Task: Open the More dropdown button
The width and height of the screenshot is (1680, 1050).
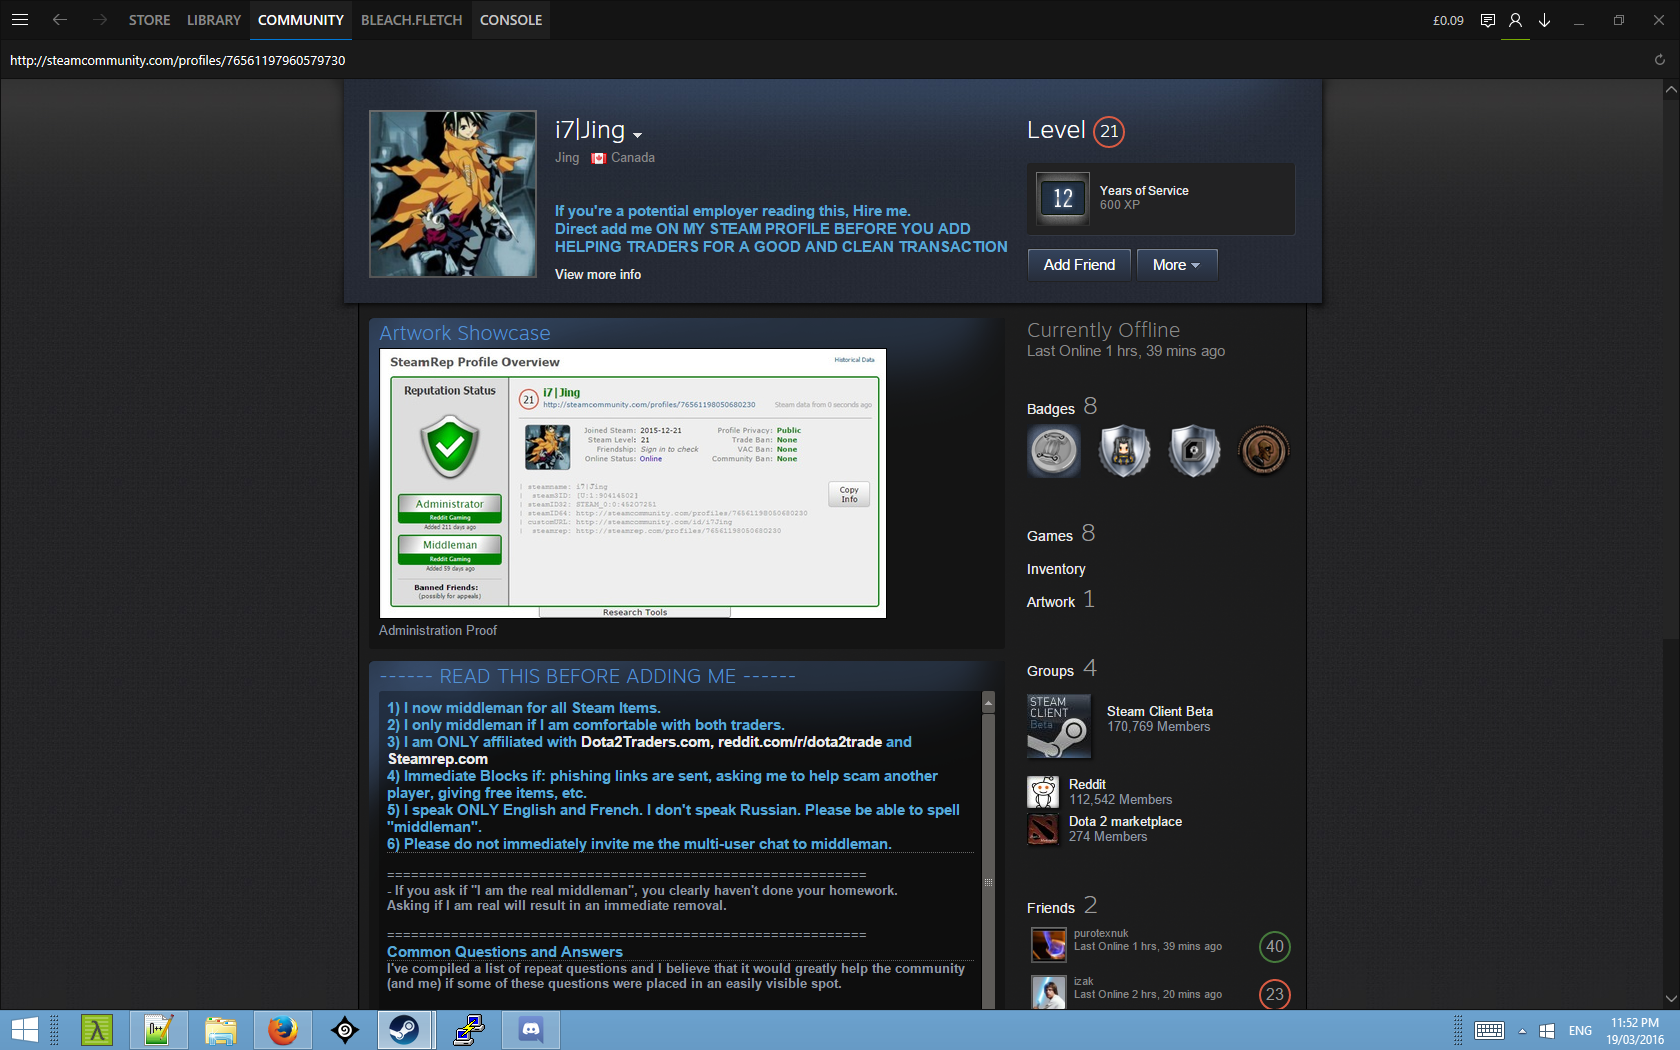Action: coord(1177,265)
